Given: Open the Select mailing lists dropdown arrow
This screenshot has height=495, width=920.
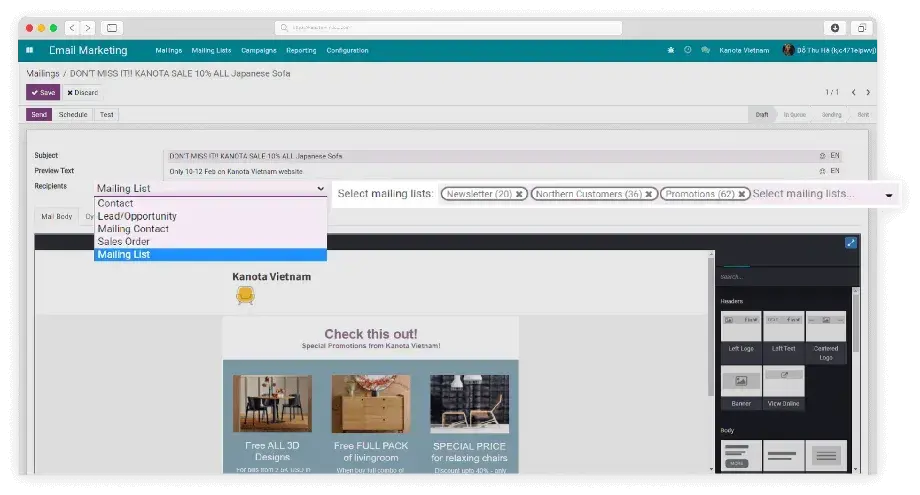Looking at the screenshot, I should coord(889,195).
